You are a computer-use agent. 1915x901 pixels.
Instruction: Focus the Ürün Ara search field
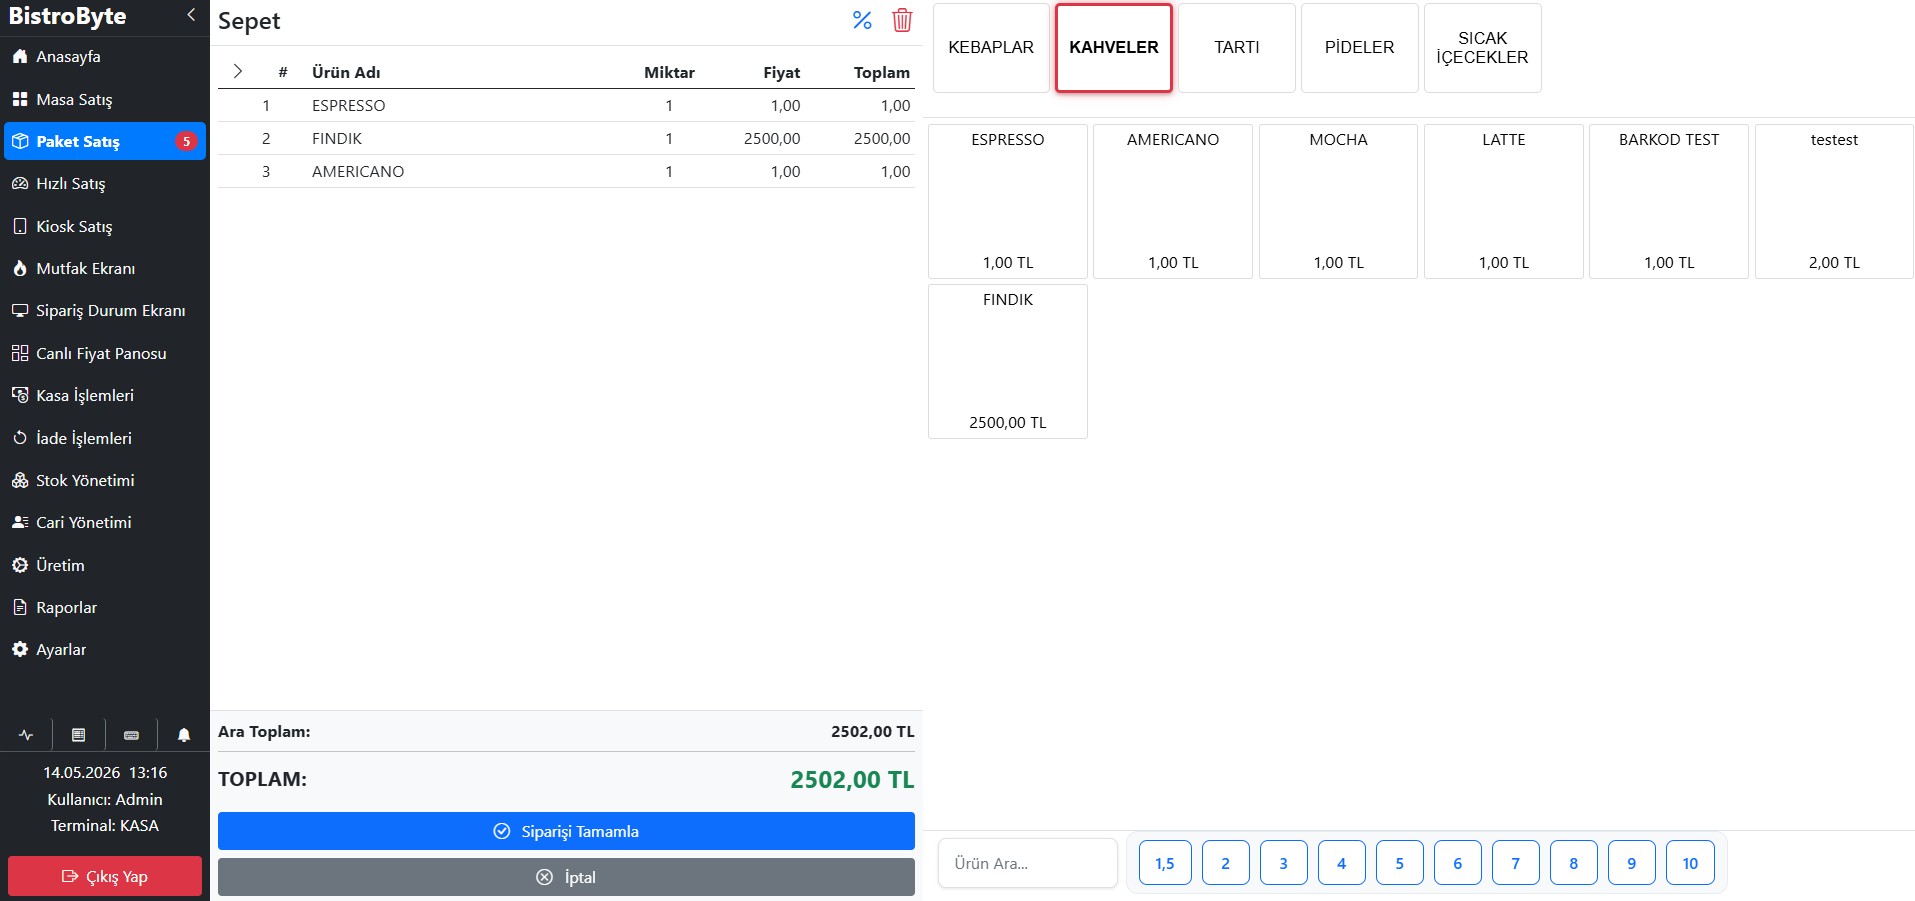(x=1028, y=863)
